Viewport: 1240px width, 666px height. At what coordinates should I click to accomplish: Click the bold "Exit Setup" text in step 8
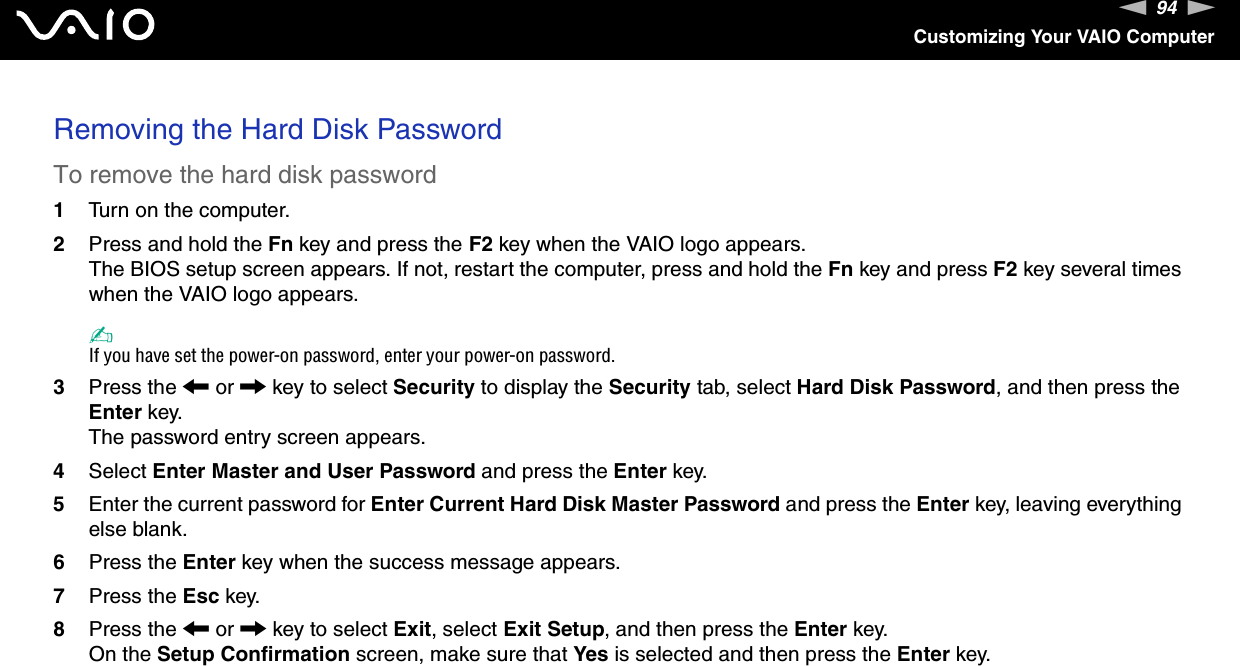tap(553, 630)
